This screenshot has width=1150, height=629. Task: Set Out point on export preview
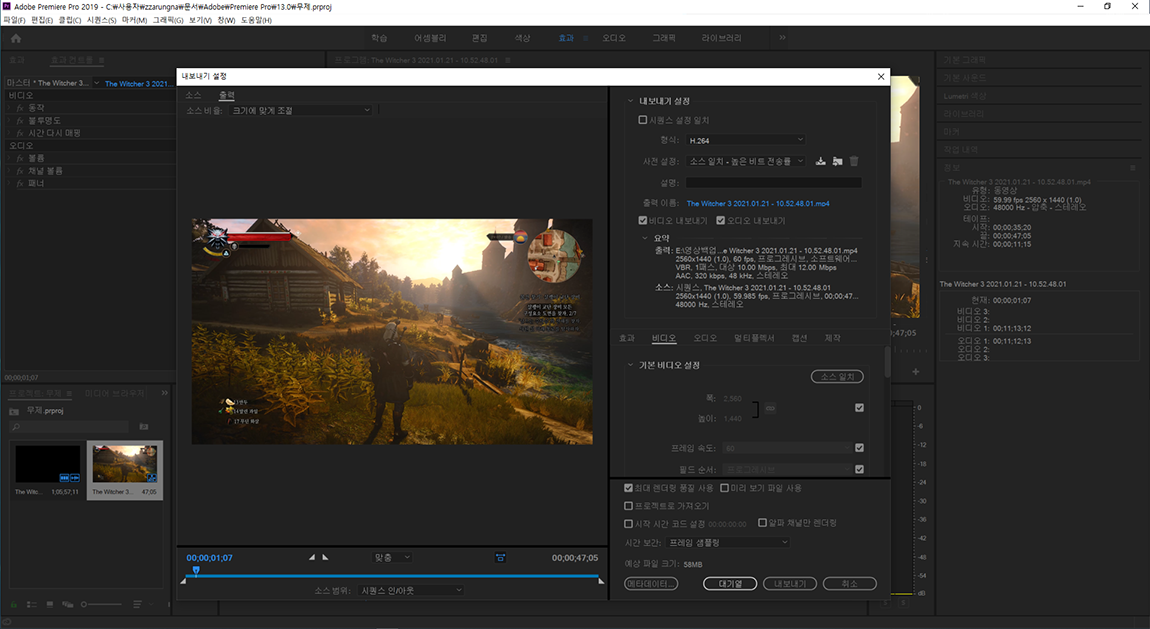point(325,558)
